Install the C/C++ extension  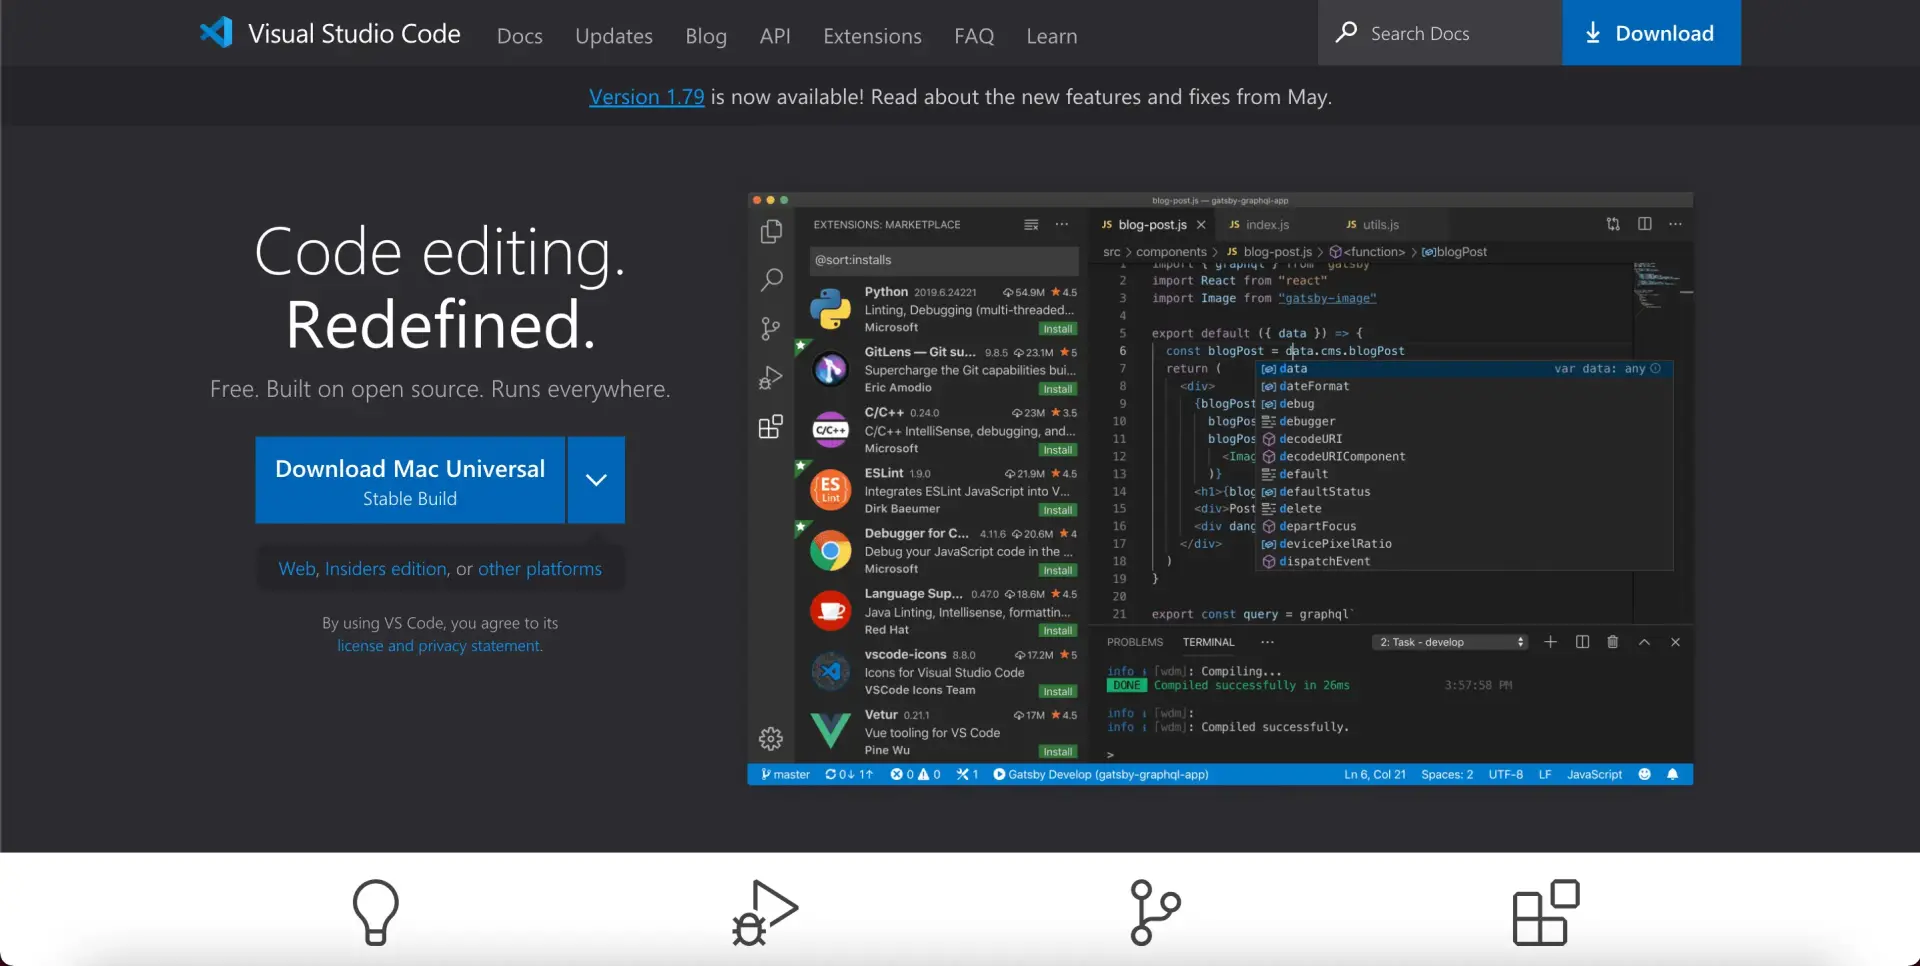coord(1057,450)
